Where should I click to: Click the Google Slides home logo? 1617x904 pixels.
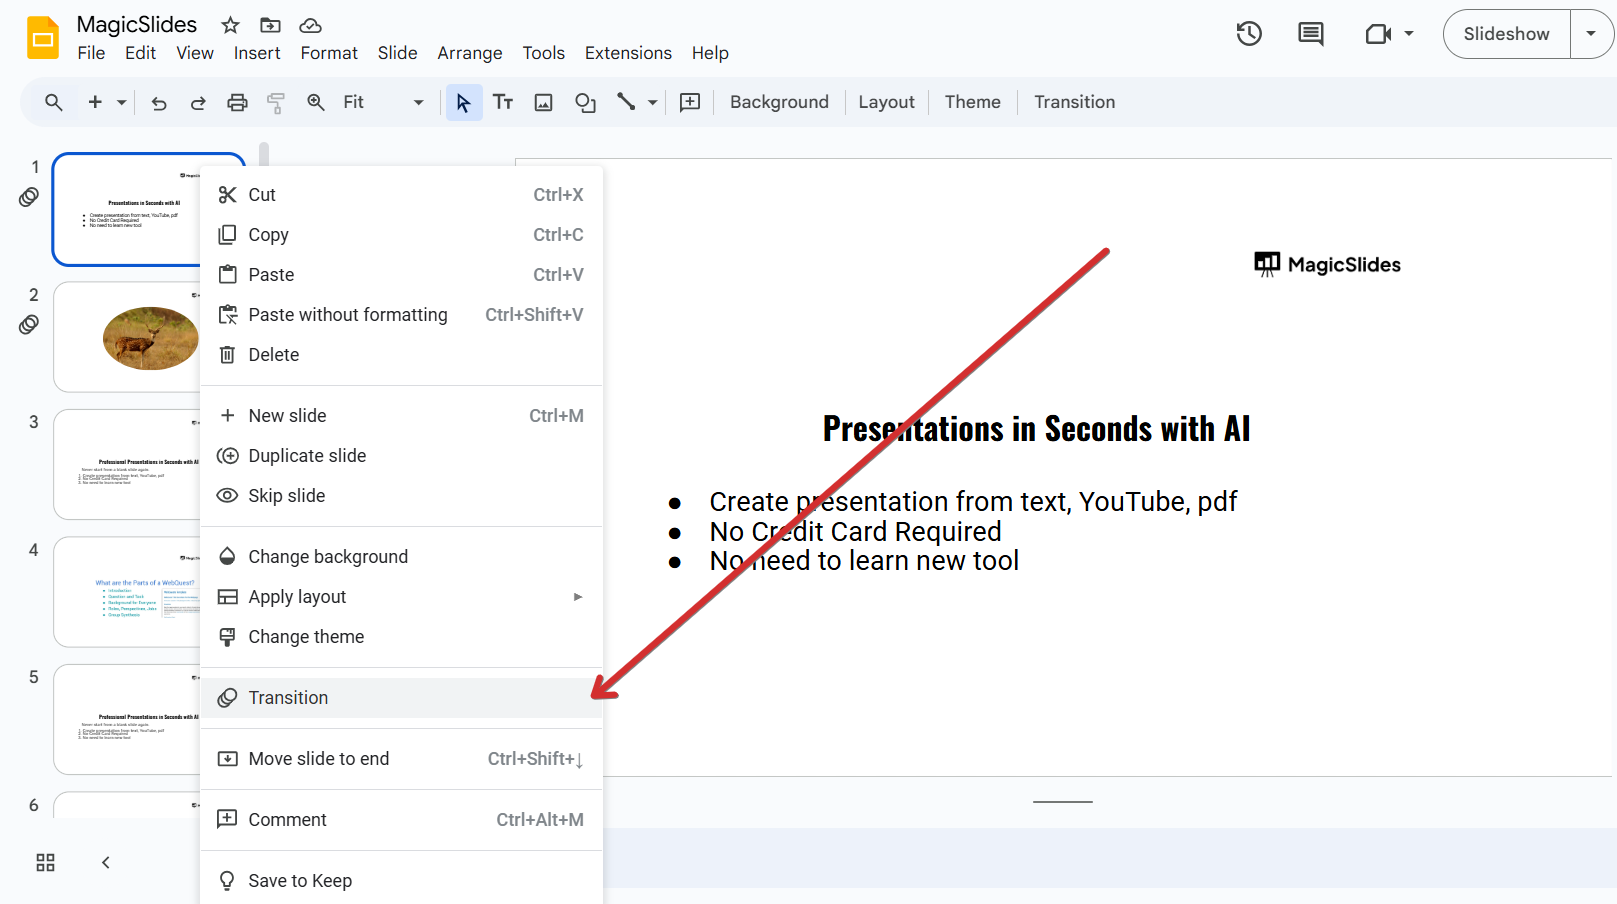point(43,38)
